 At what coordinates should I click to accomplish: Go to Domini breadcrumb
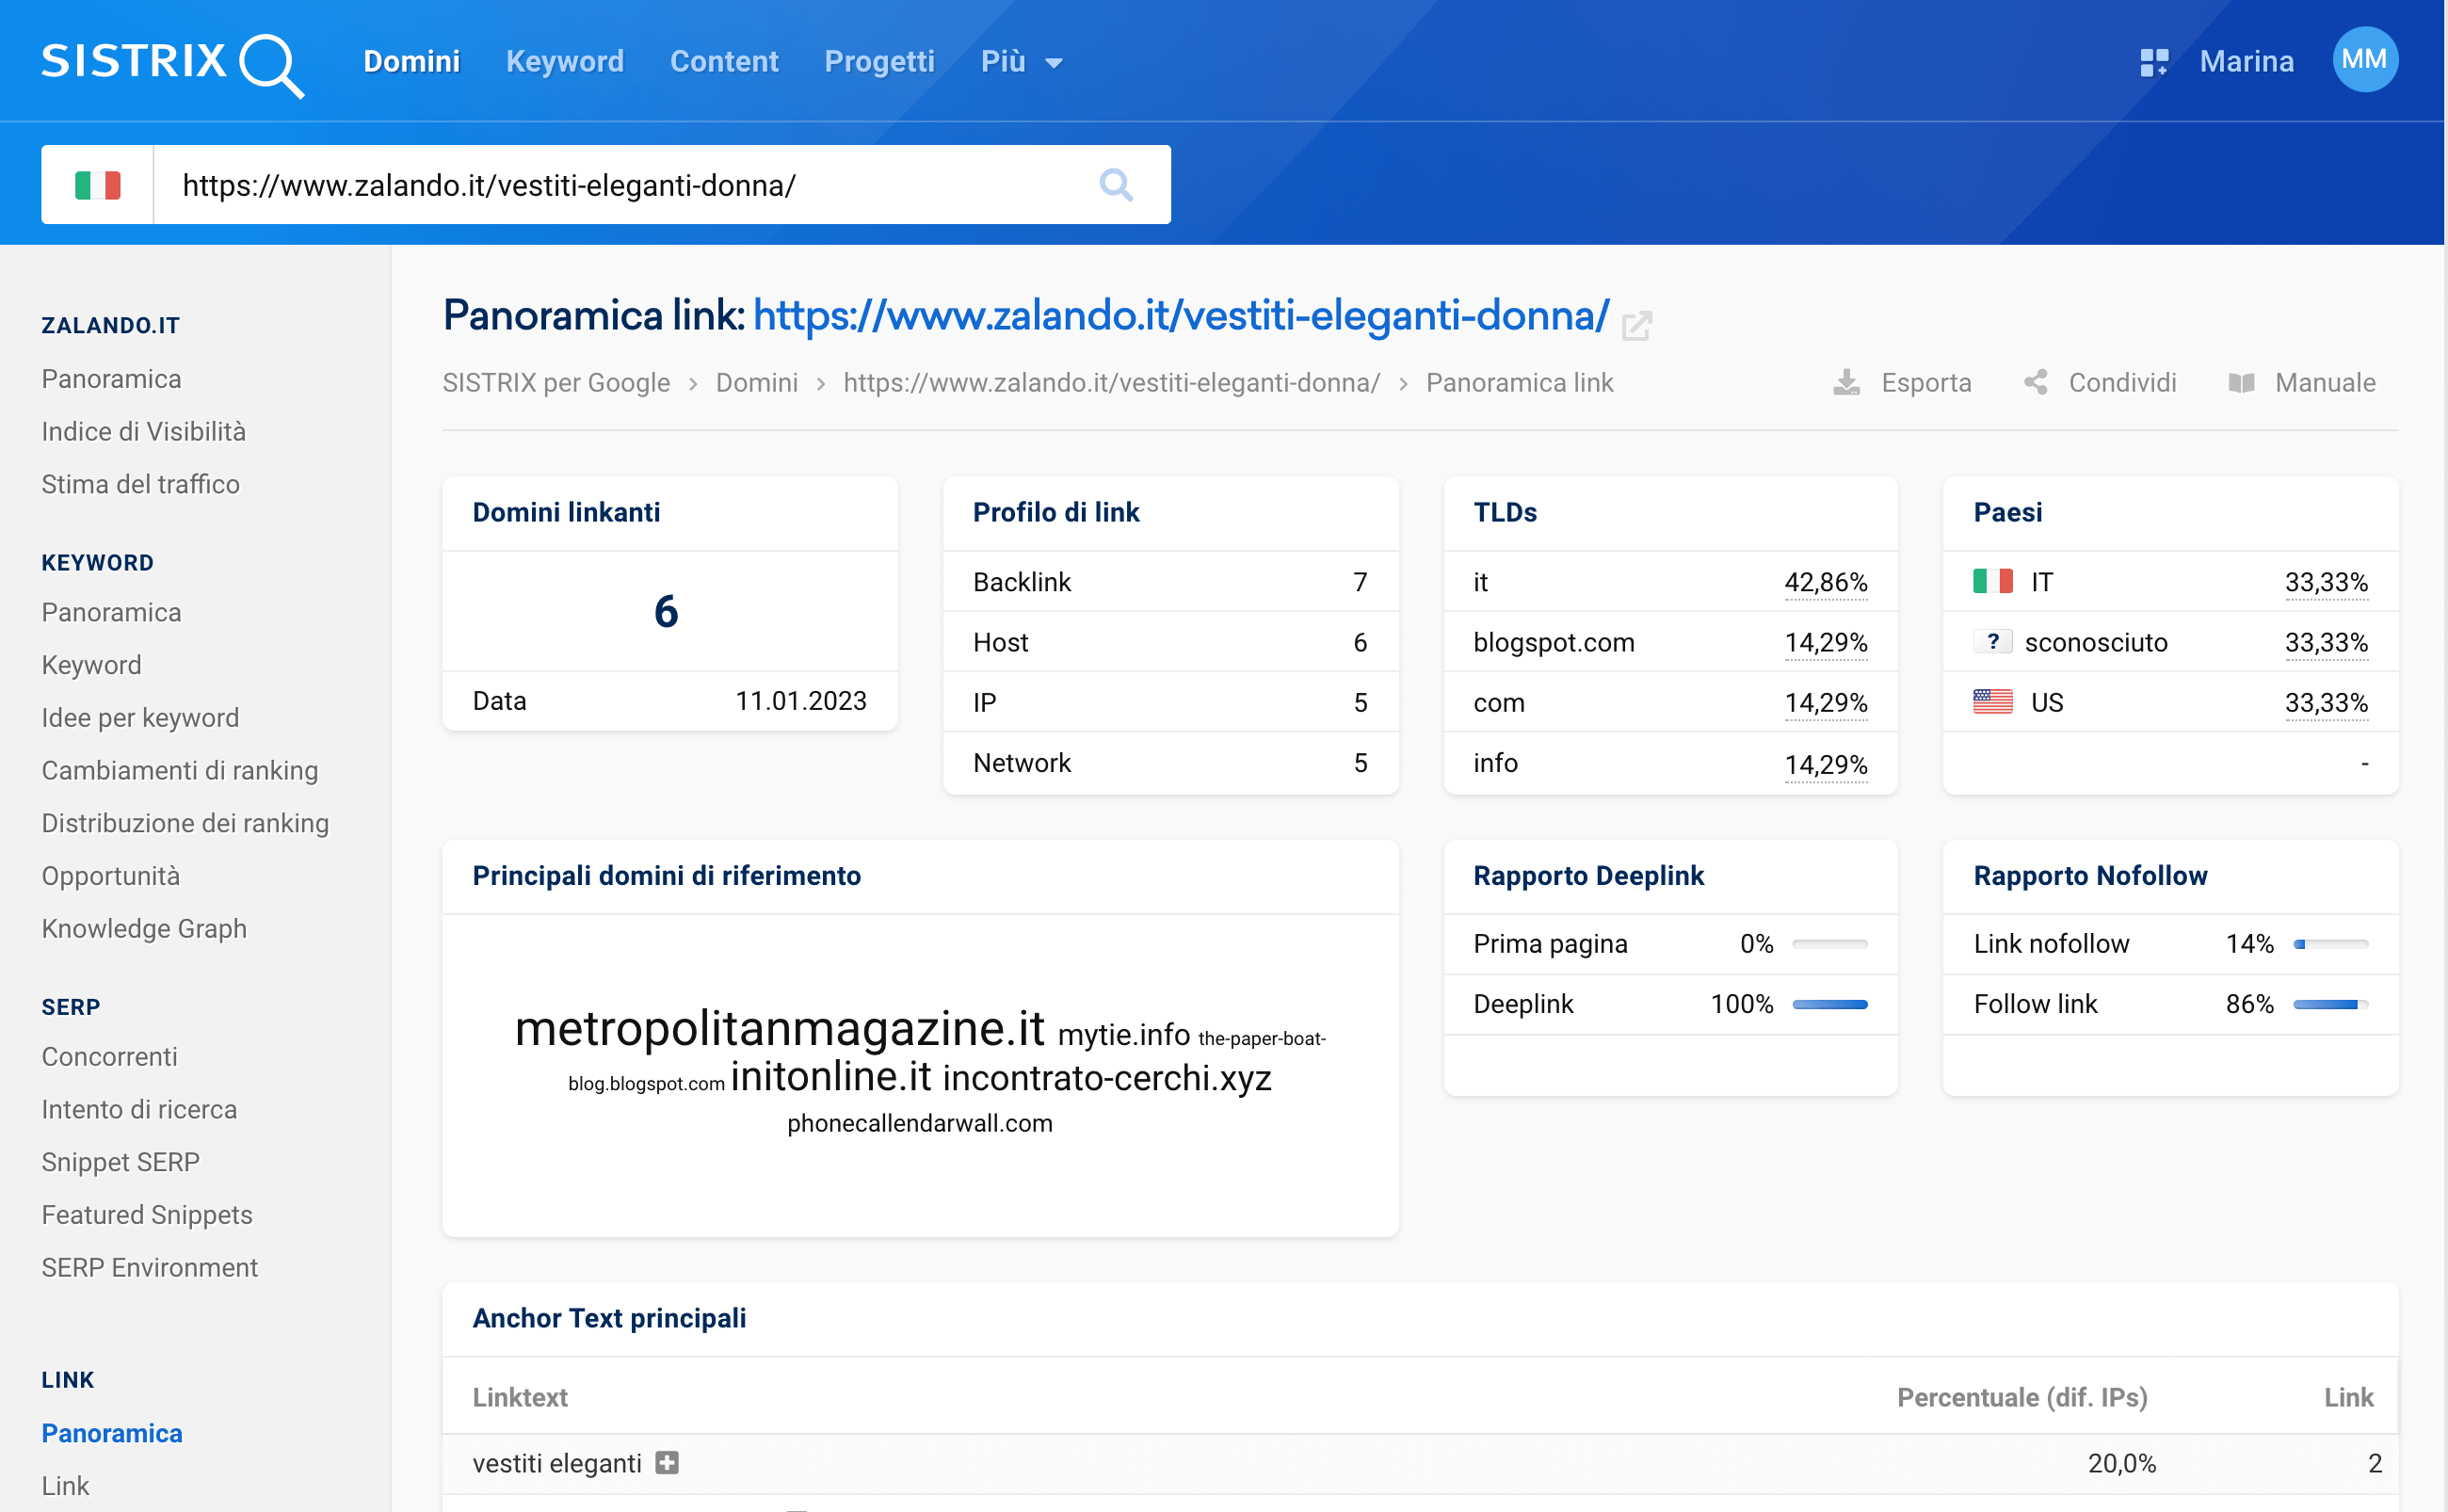(756, 383)
